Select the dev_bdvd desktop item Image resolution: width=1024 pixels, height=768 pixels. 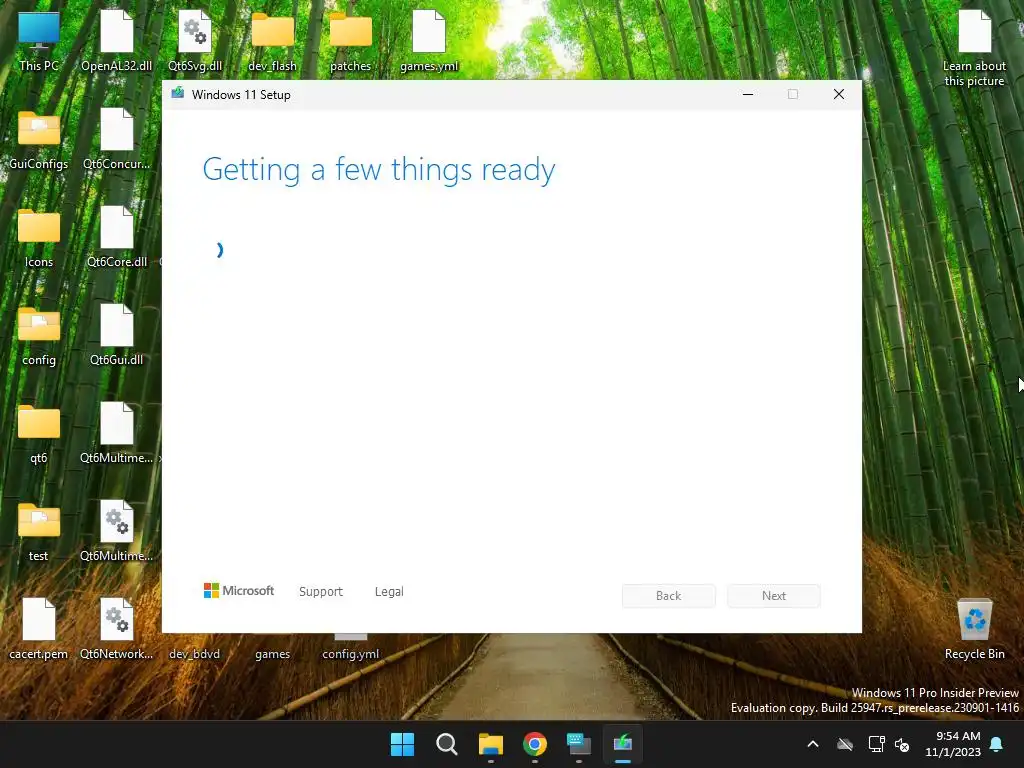click(195, 653)
